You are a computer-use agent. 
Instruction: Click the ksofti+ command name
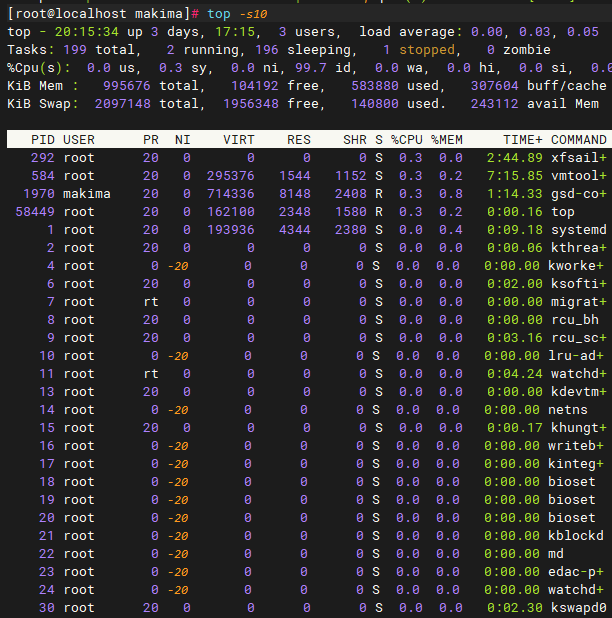[579, 284]
